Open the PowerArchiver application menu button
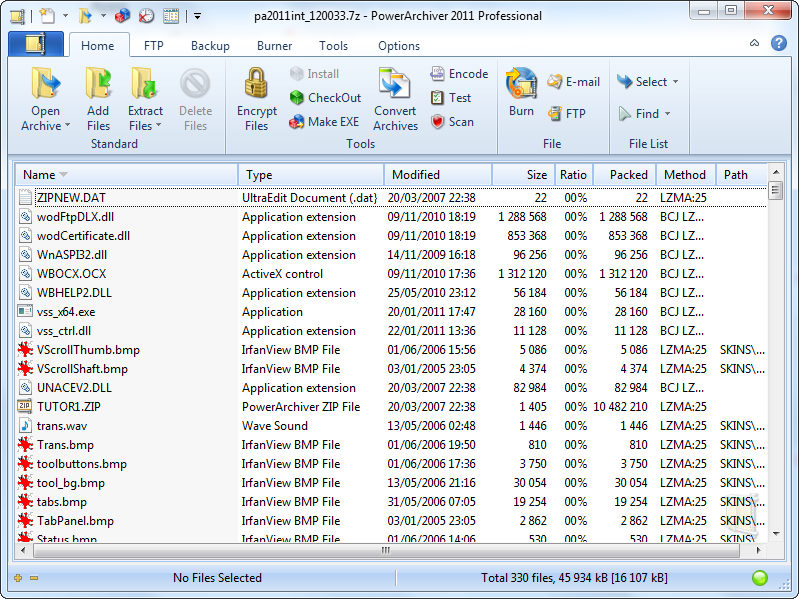This screenshot has height=599, width=799. coord(36,44)
